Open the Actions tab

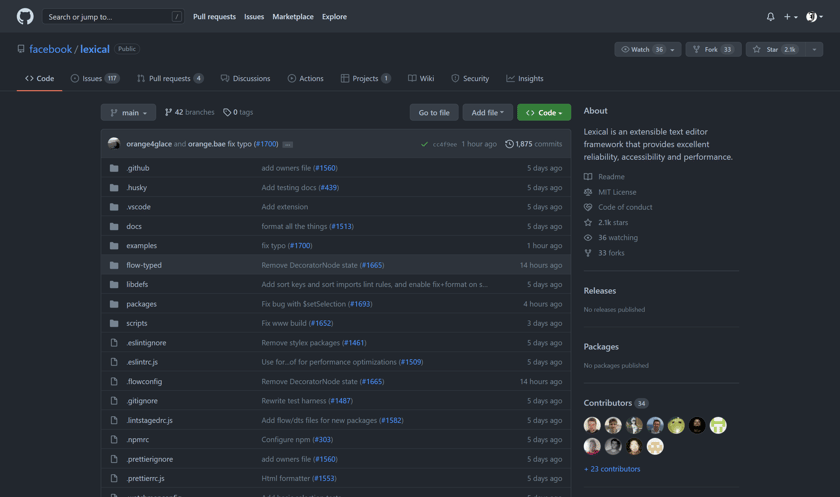tap(305, 78)
